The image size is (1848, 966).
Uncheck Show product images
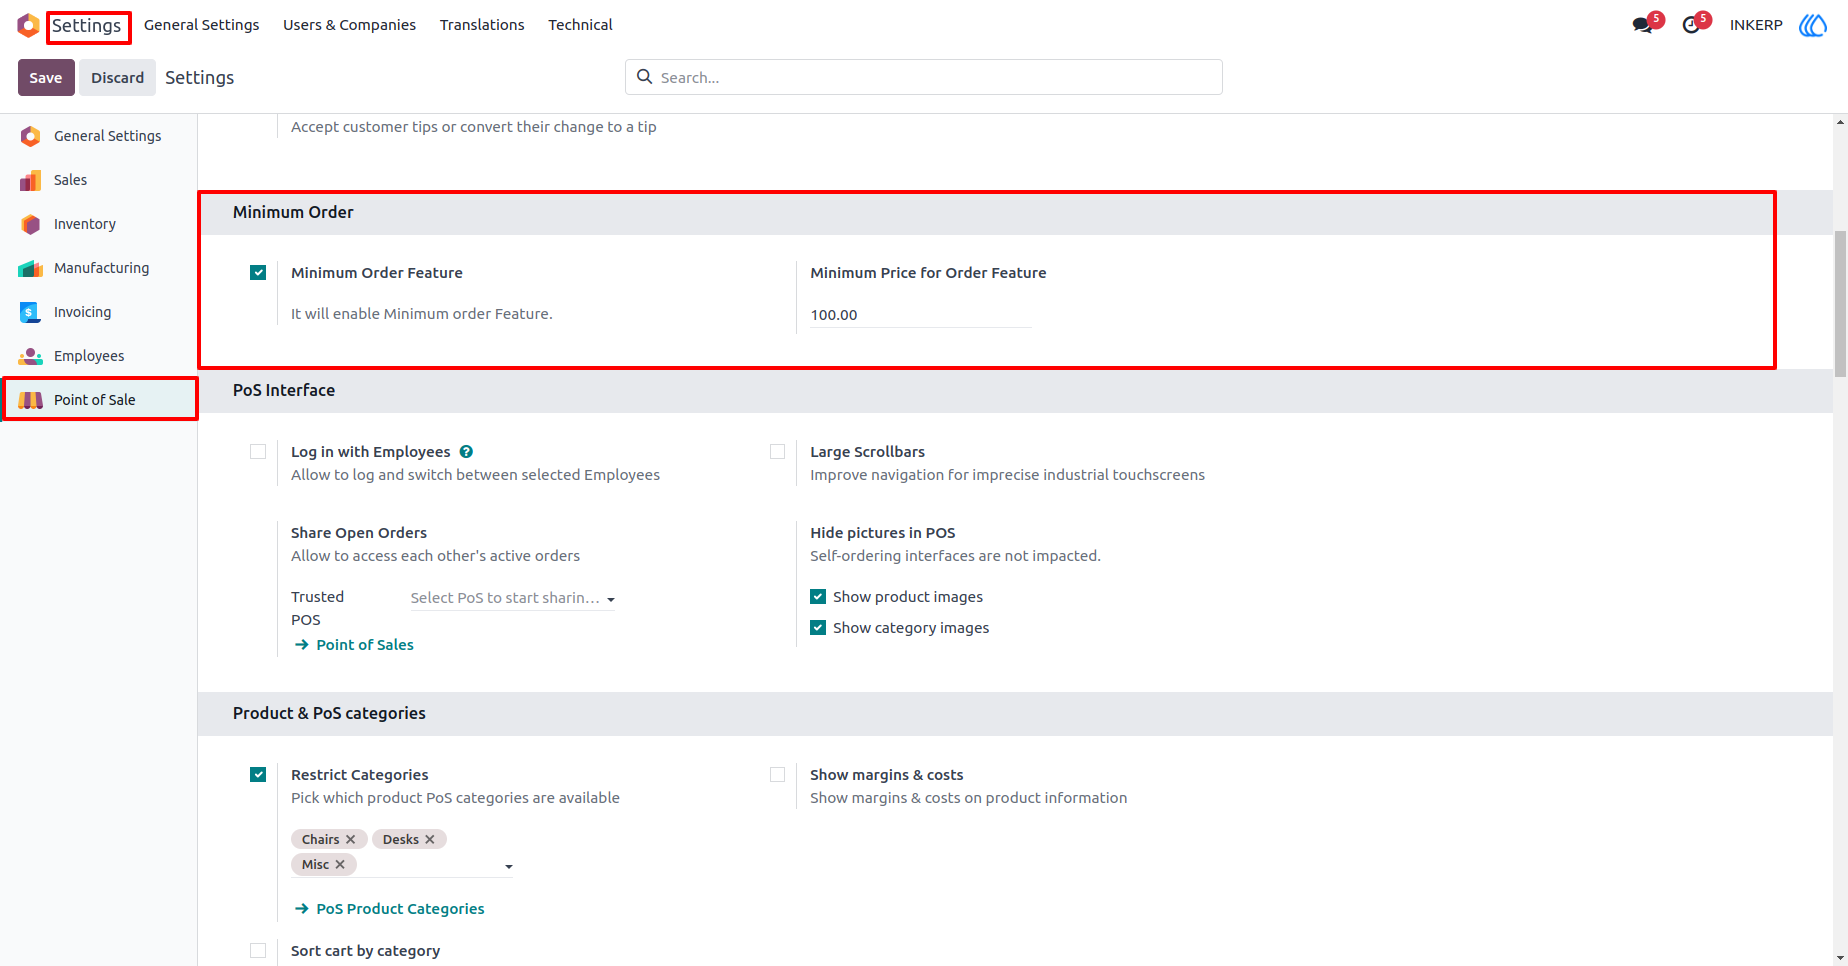pos(818,597)
